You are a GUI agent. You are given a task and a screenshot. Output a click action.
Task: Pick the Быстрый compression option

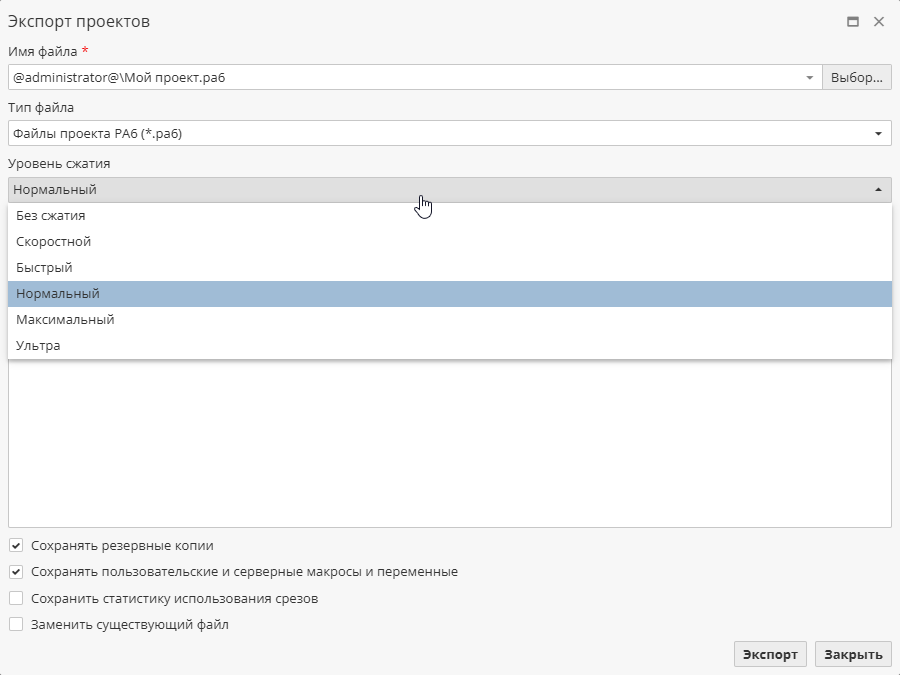[x=44, y=268]
